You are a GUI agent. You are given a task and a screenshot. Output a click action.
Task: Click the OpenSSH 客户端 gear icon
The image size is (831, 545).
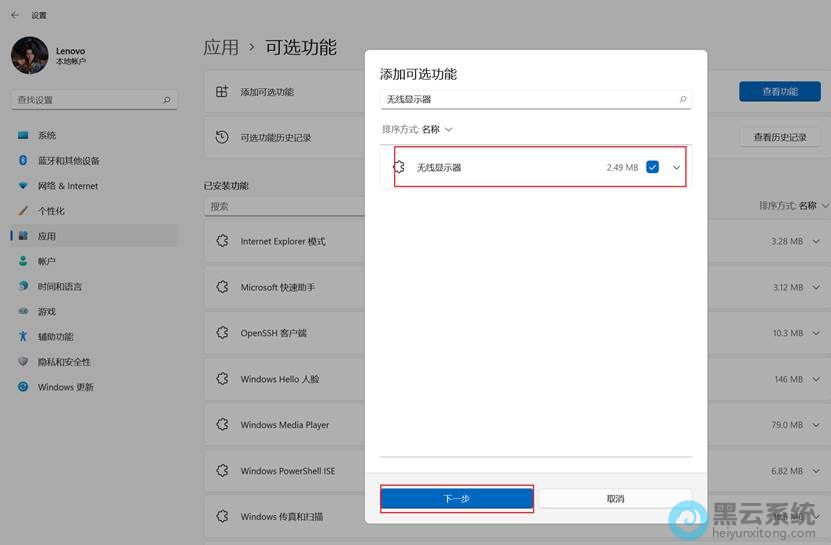click(222, 333)
